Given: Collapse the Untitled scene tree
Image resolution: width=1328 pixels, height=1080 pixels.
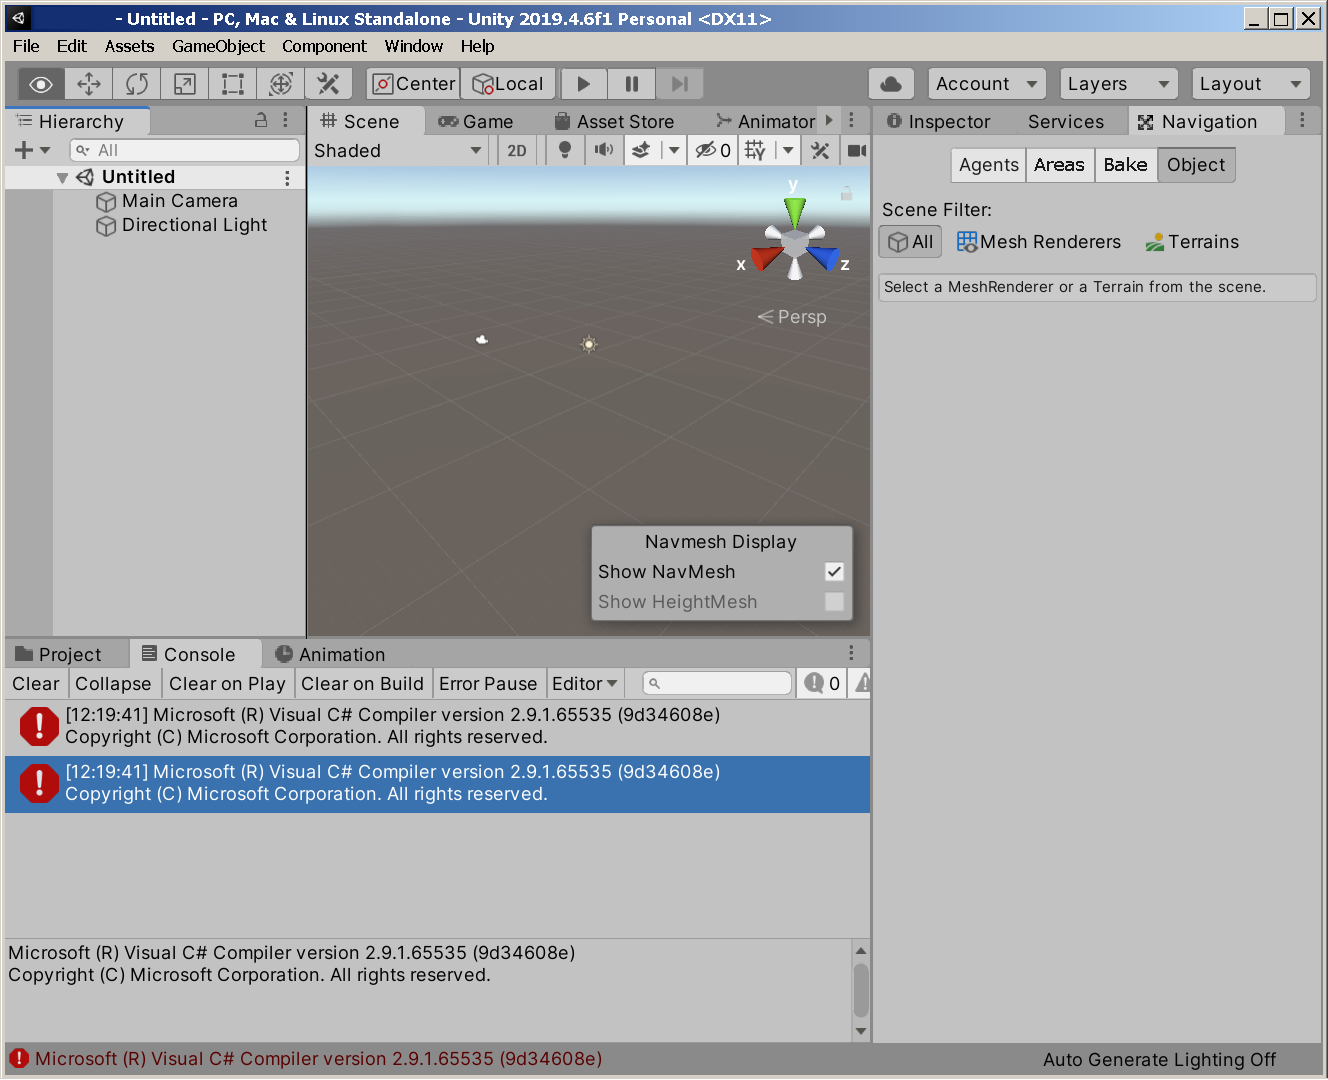Looking at the screenshot, I should pos(62,178).
